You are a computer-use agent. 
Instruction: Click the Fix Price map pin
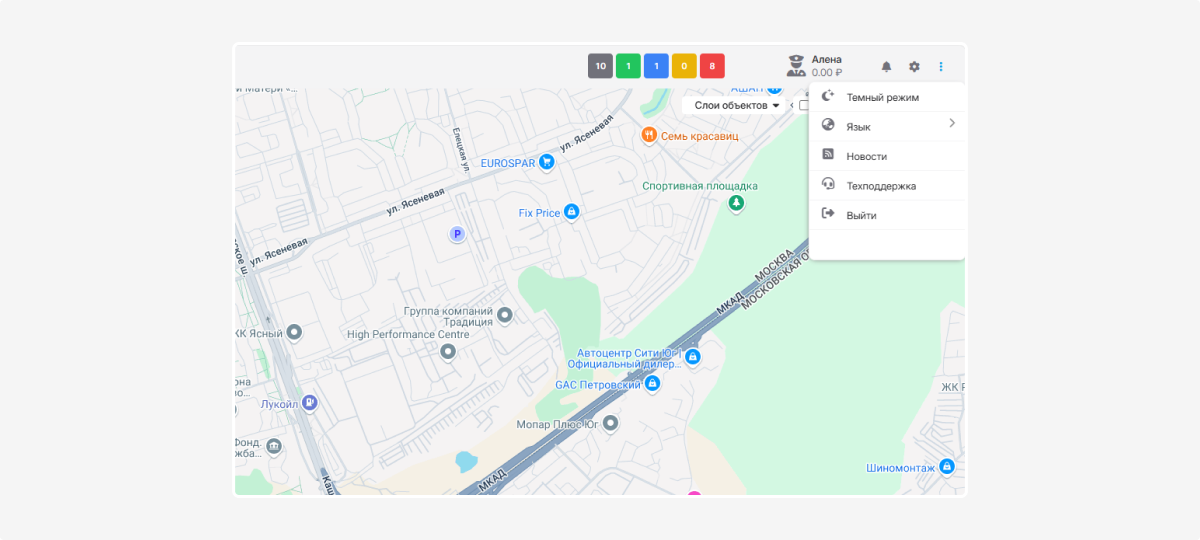(572, 212)
